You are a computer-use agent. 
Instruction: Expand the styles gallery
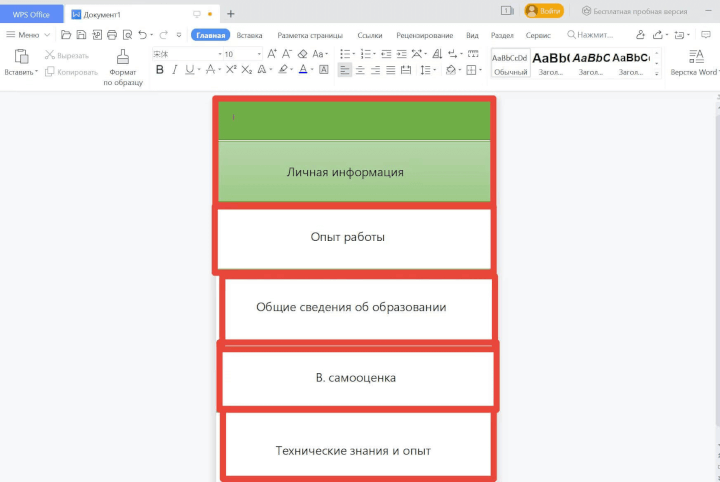[657, 73]
